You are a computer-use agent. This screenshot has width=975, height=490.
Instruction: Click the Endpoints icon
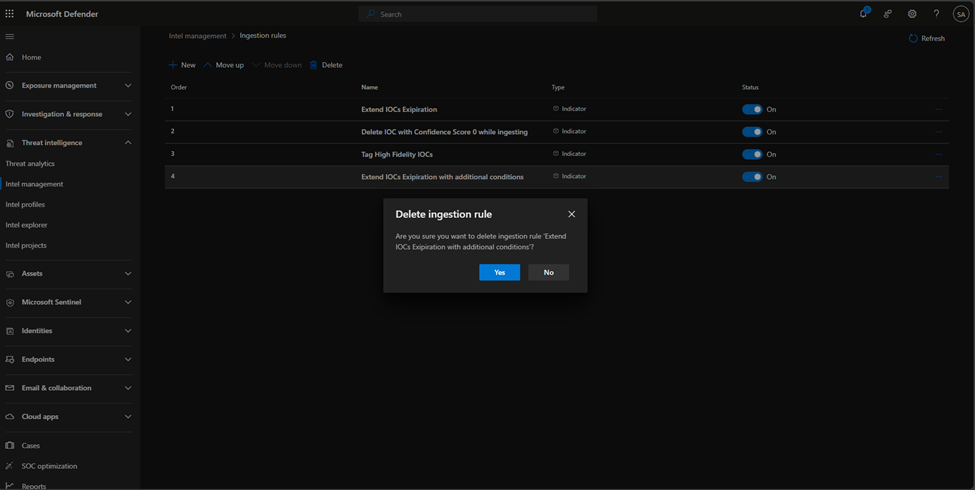point(9,359)
